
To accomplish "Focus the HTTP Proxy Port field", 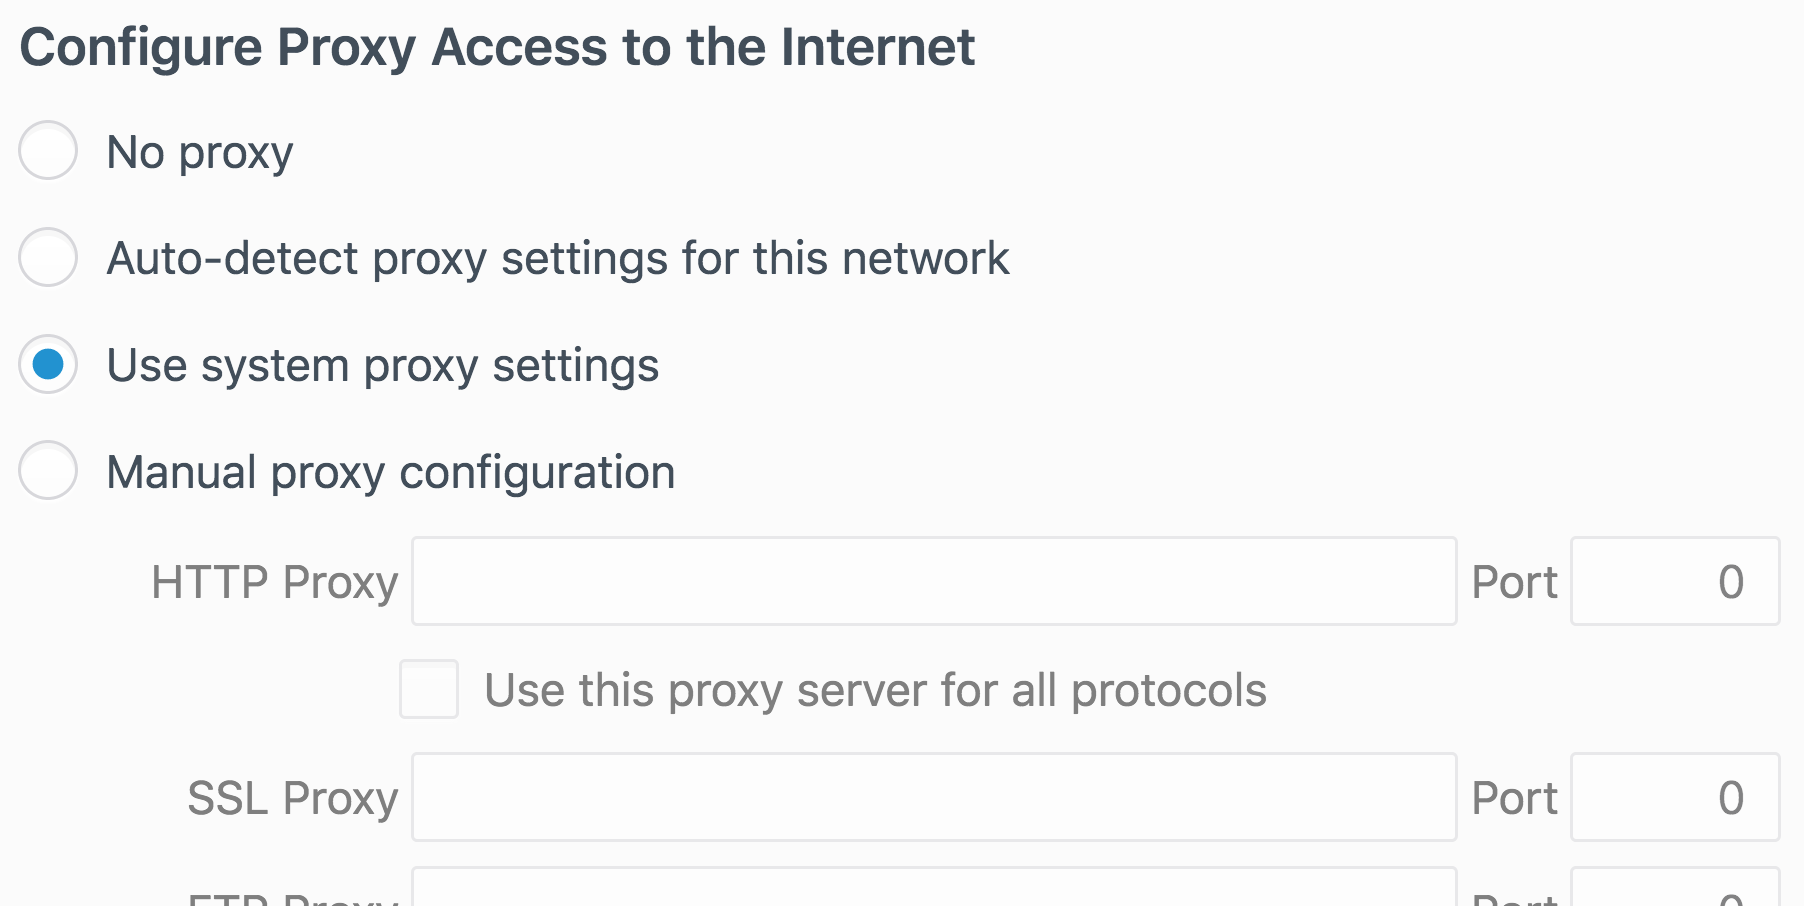I will pos(1672,581).
